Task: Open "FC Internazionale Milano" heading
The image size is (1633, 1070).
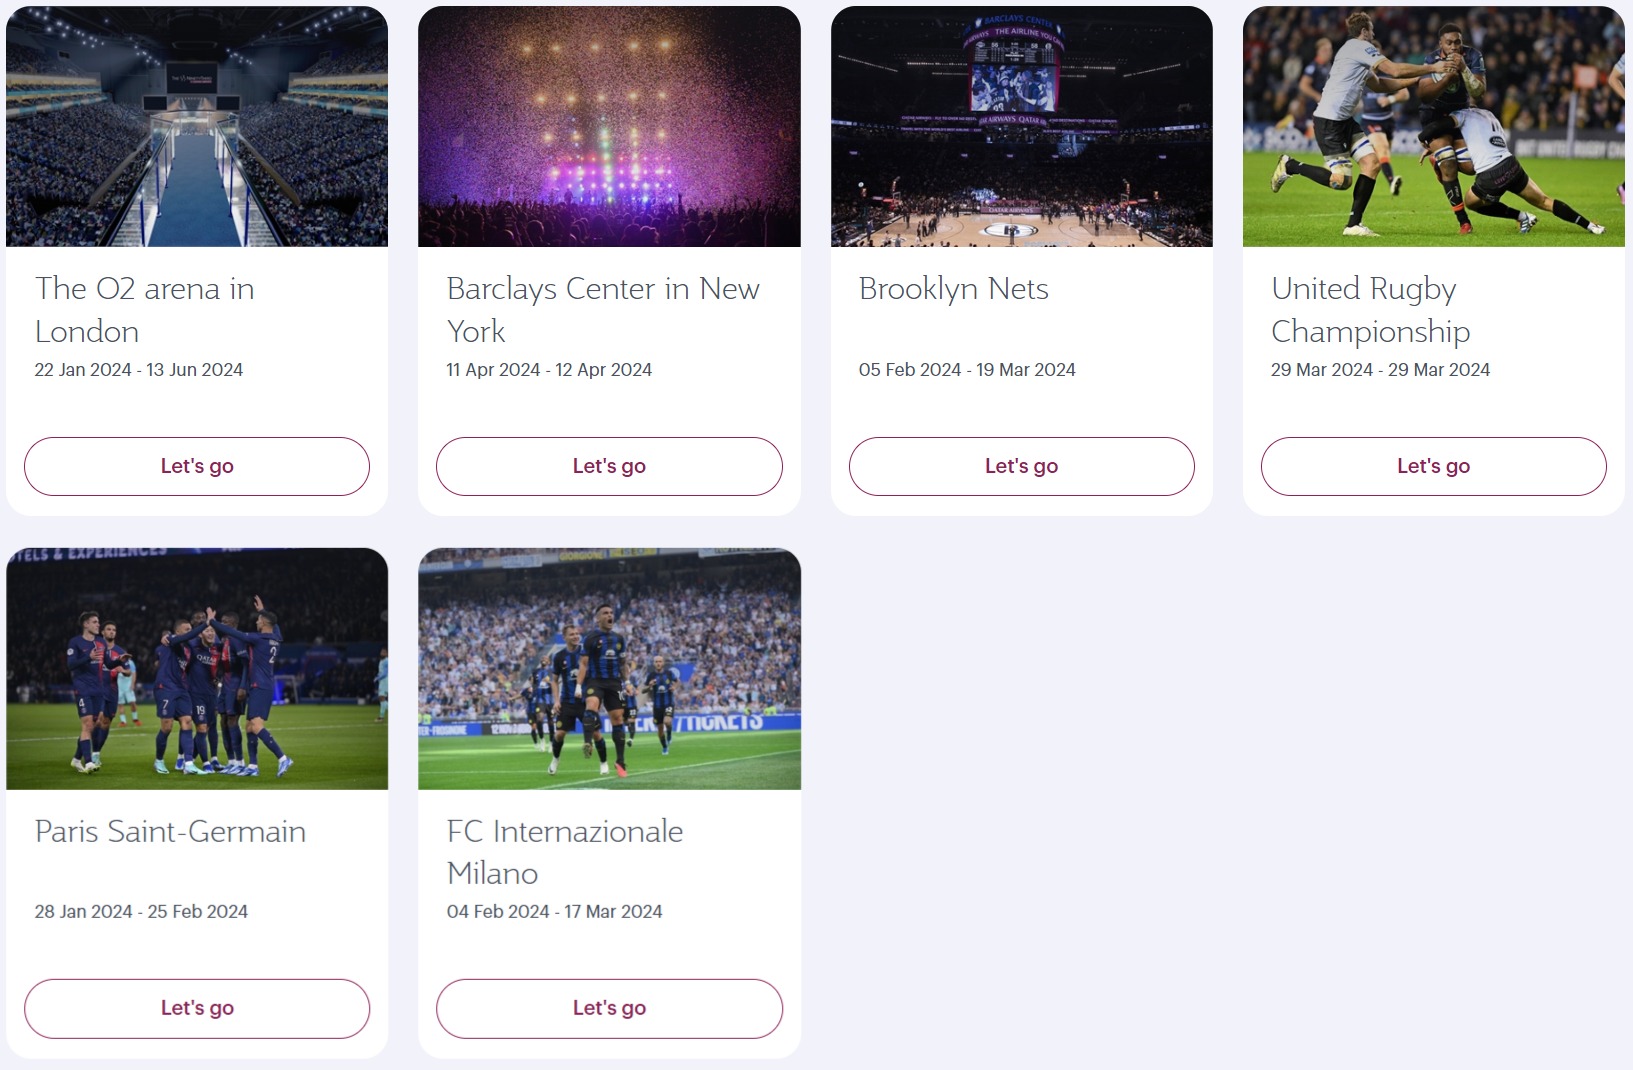Action: [565, 852]
